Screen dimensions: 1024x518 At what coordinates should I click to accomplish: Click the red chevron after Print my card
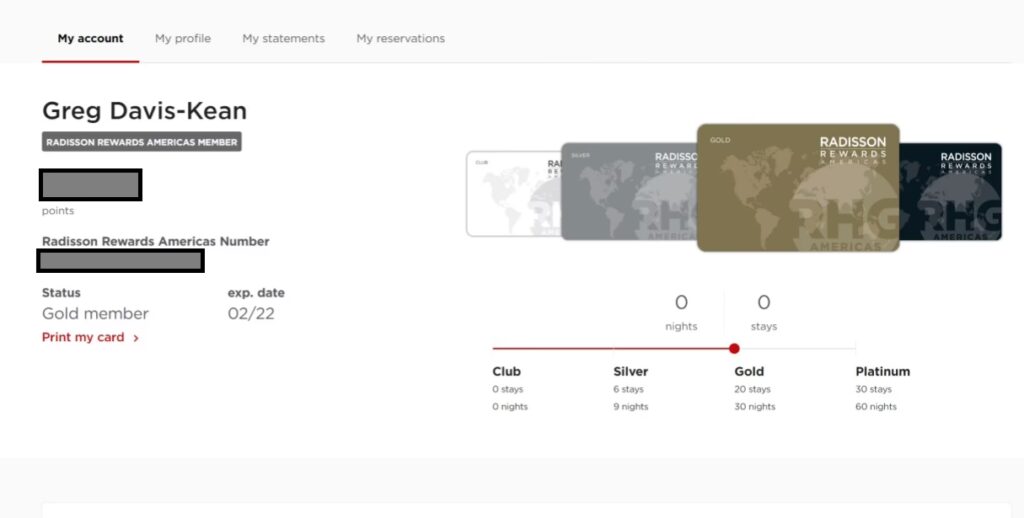click(x=136, y=338)
